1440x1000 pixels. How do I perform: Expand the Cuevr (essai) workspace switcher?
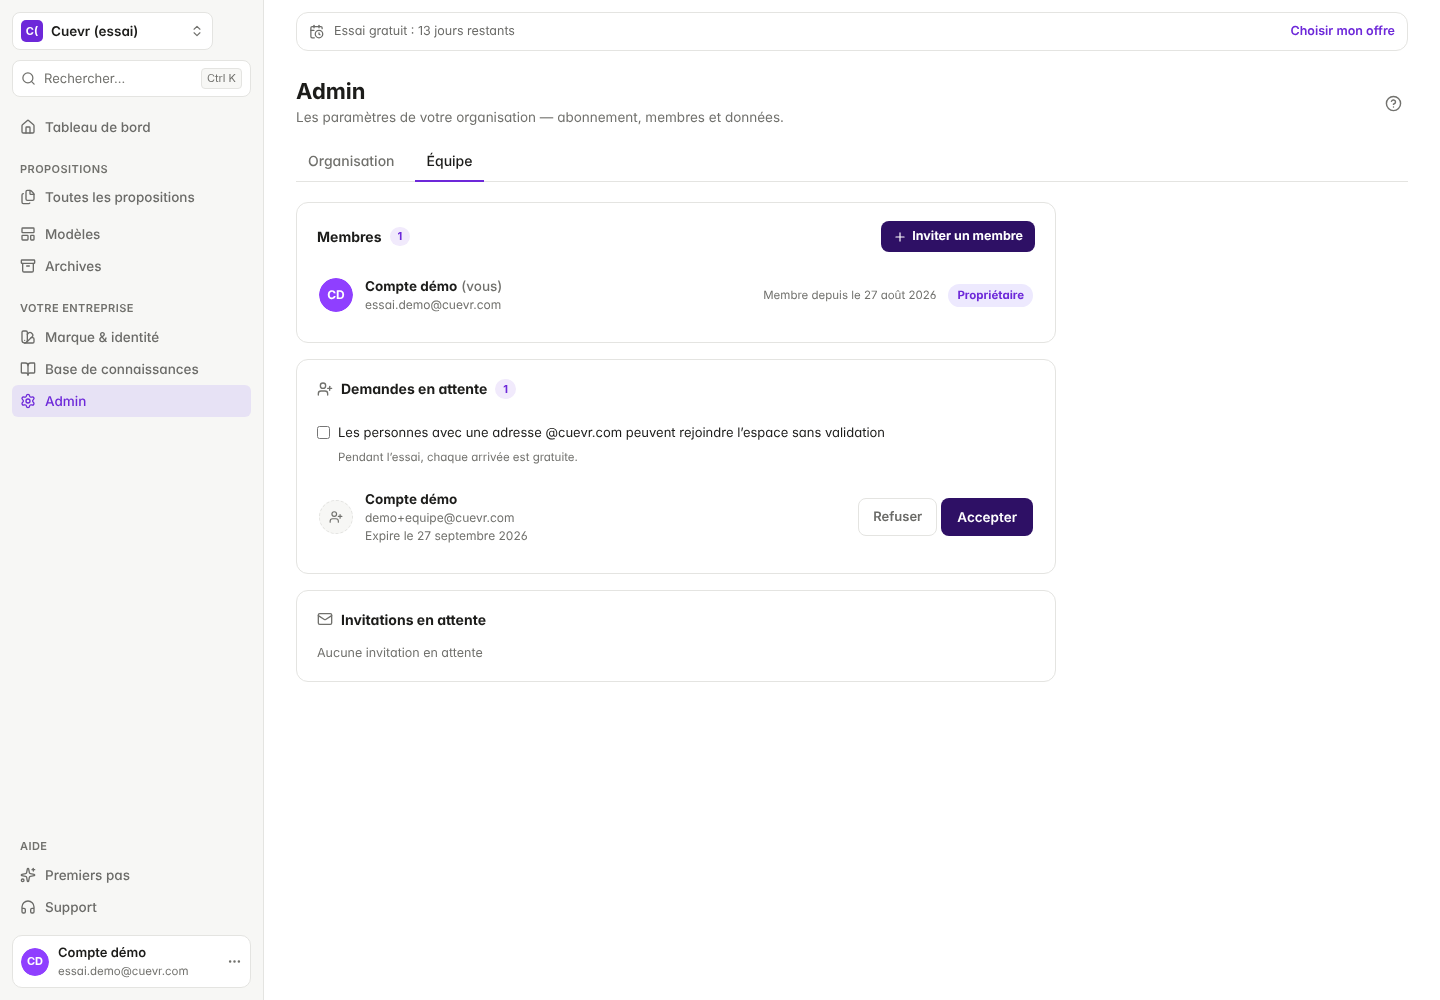(112, 31)
